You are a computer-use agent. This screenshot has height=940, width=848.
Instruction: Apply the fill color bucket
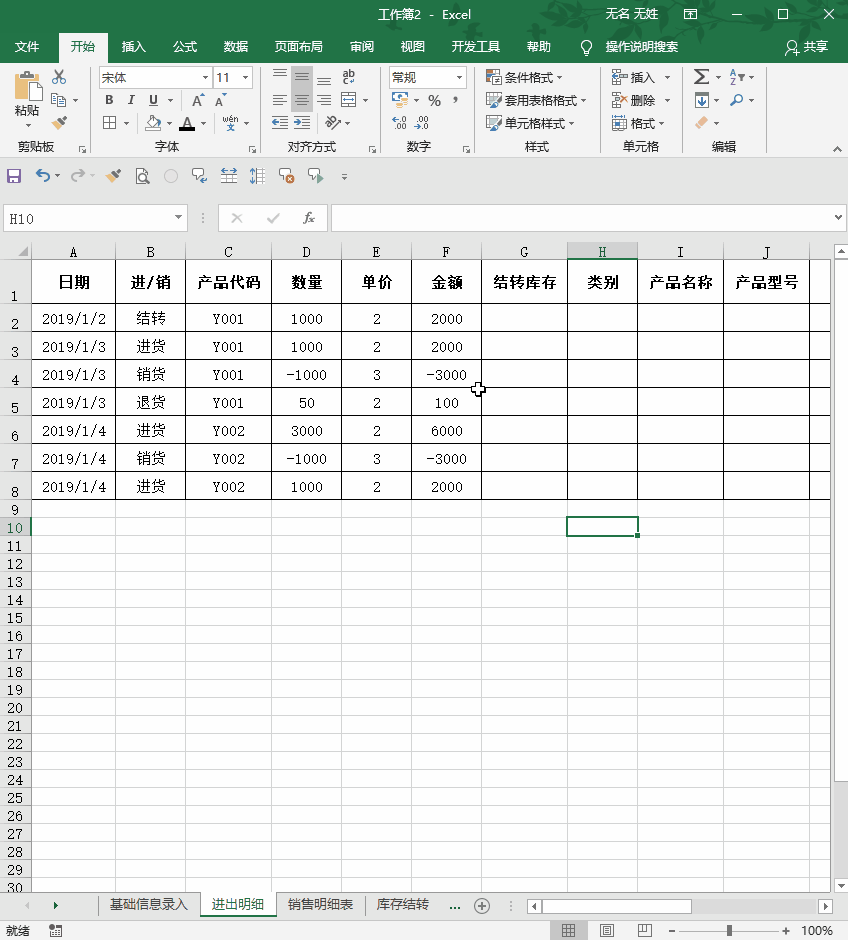pyautogui.click(x=153, y=123)
